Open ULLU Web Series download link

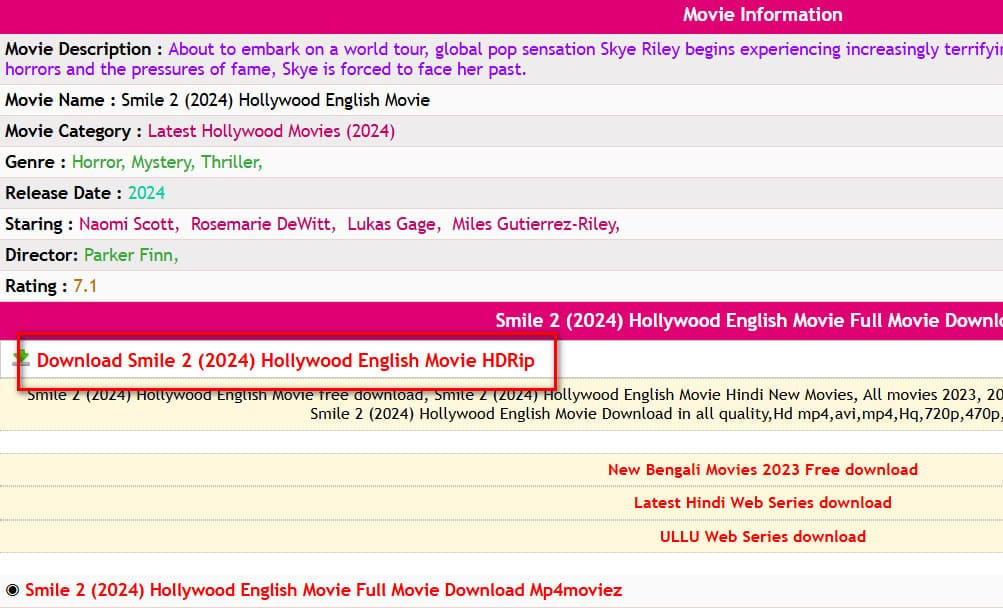(x=762, y=537)
